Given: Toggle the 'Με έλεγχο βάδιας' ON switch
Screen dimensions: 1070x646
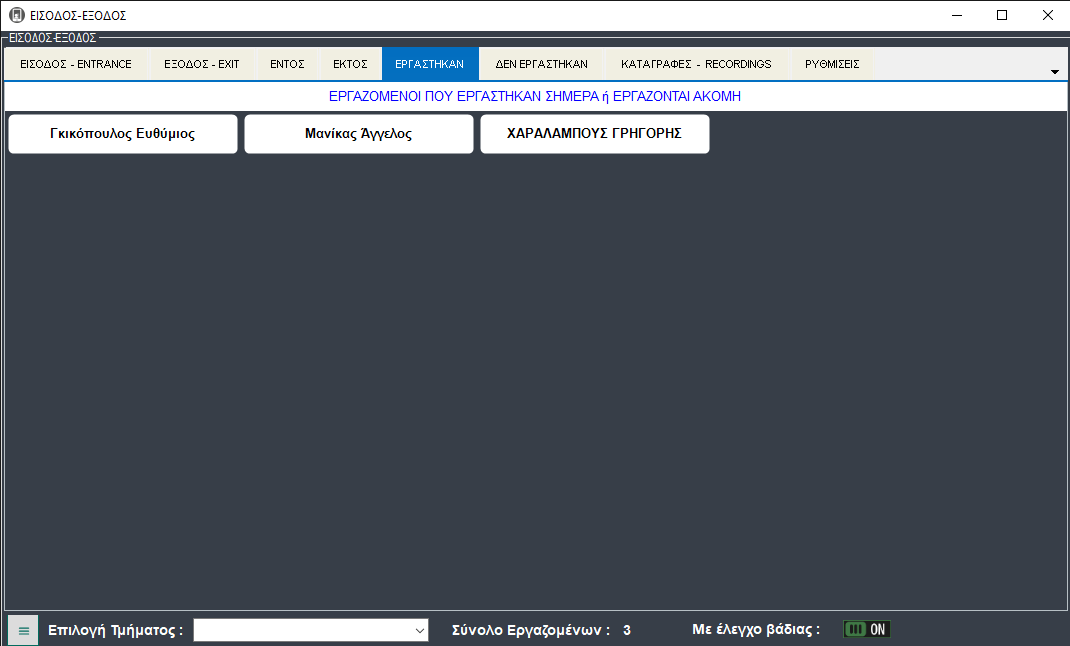Looking at the screenshot, I should 866,629.
